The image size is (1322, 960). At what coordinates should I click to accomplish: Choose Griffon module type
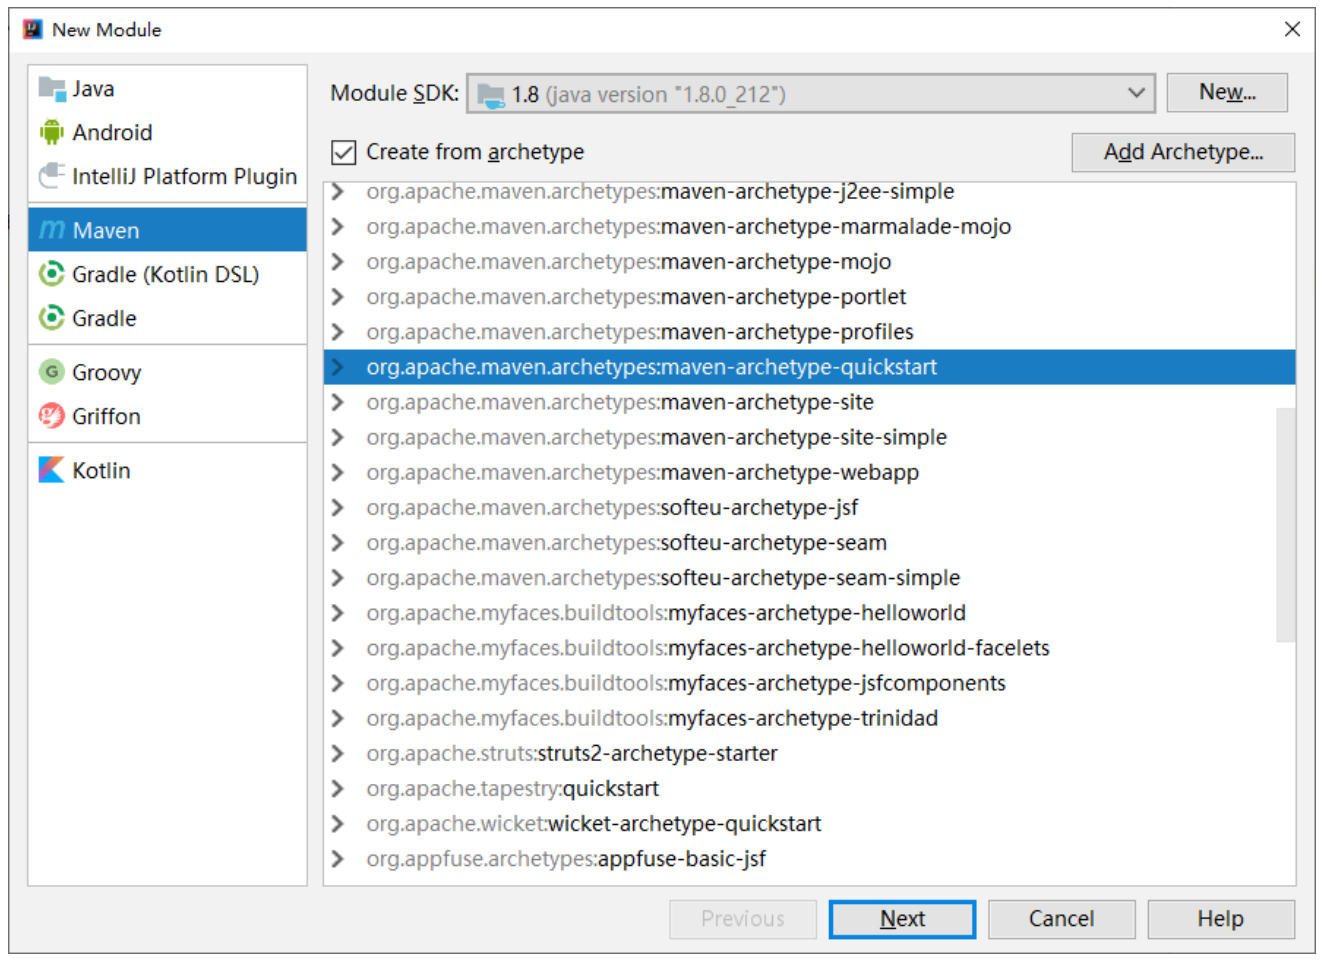pos(167,416)
